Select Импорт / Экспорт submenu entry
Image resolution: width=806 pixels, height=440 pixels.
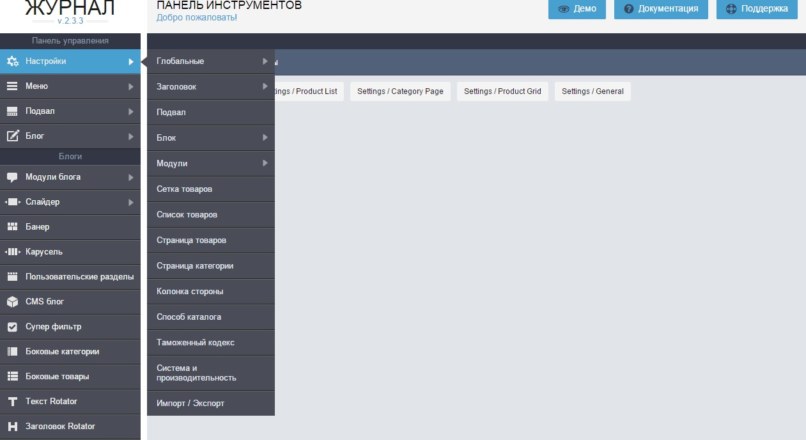click(x=211, y=404)
